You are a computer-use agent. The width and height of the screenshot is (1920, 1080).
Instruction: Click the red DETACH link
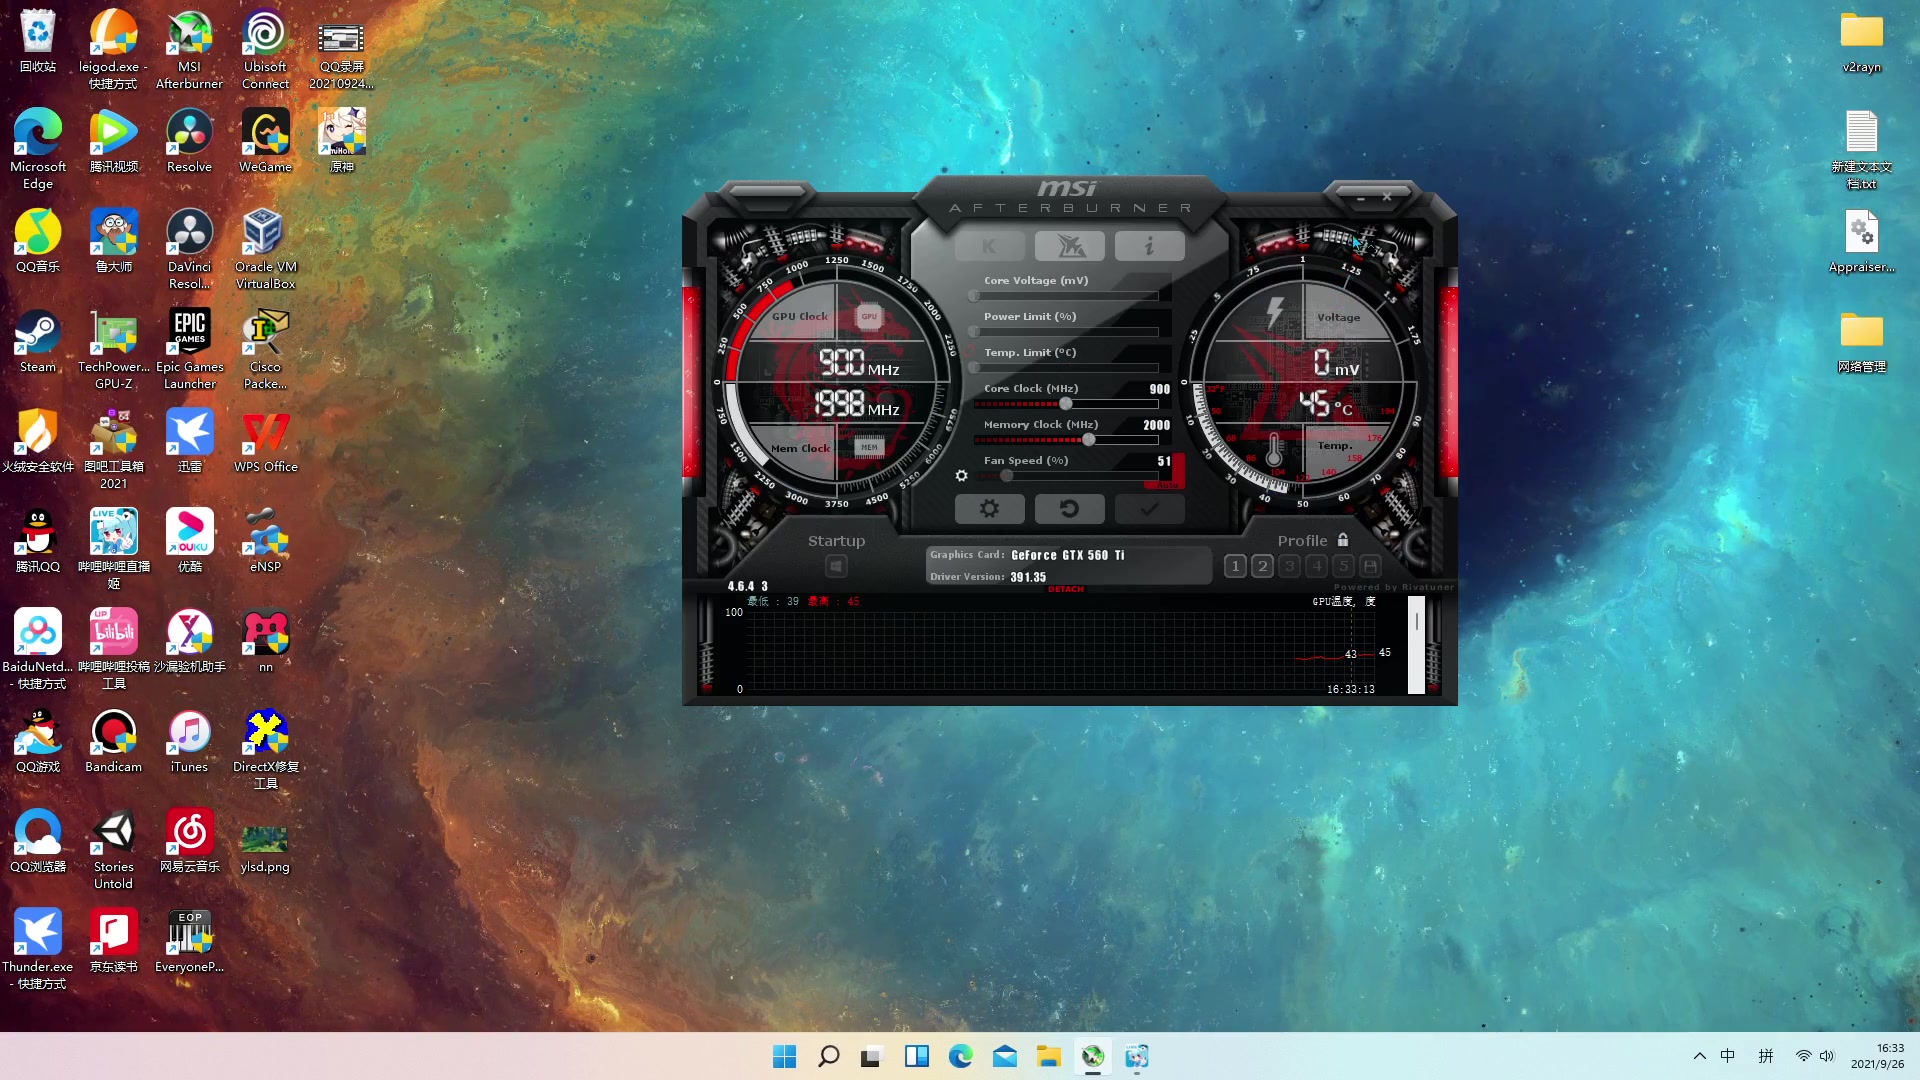click(x=1066, y=589)
